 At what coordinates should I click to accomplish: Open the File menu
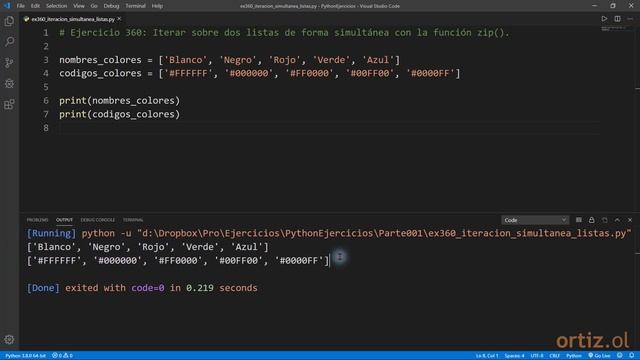pos(21,6)
